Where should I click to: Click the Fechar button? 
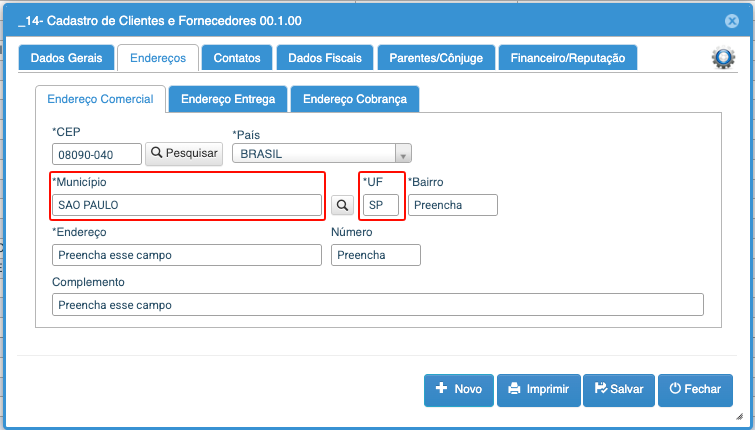click(x=694, y=389)
